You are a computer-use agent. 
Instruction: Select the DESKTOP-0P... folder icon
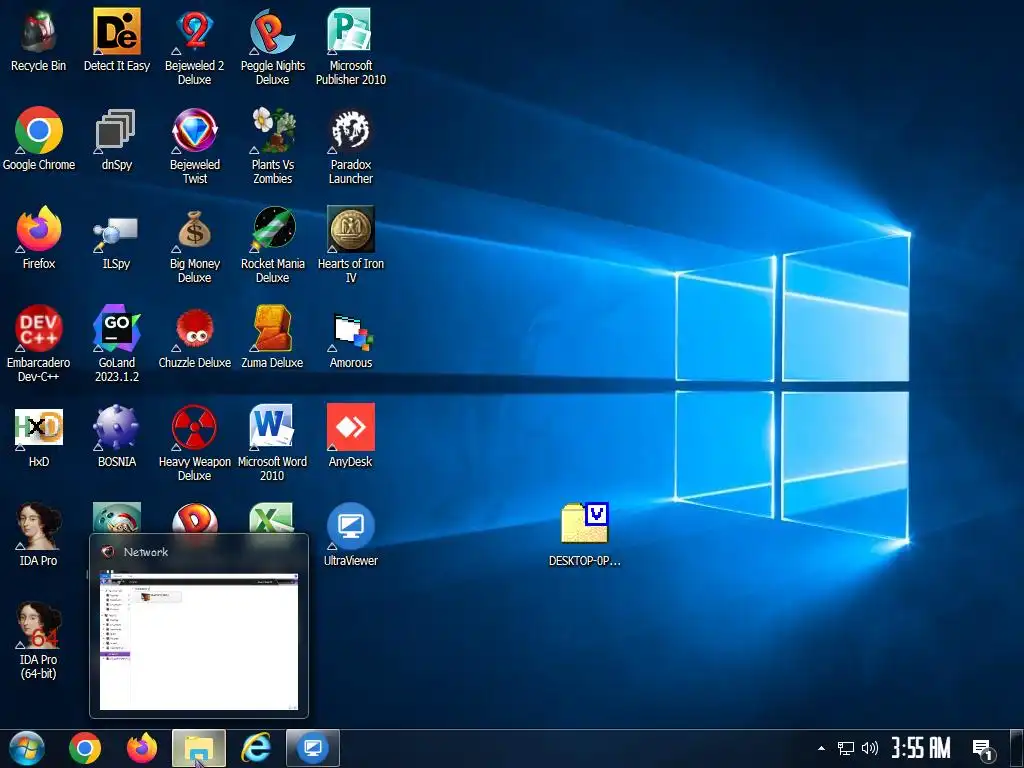[584, 536]
